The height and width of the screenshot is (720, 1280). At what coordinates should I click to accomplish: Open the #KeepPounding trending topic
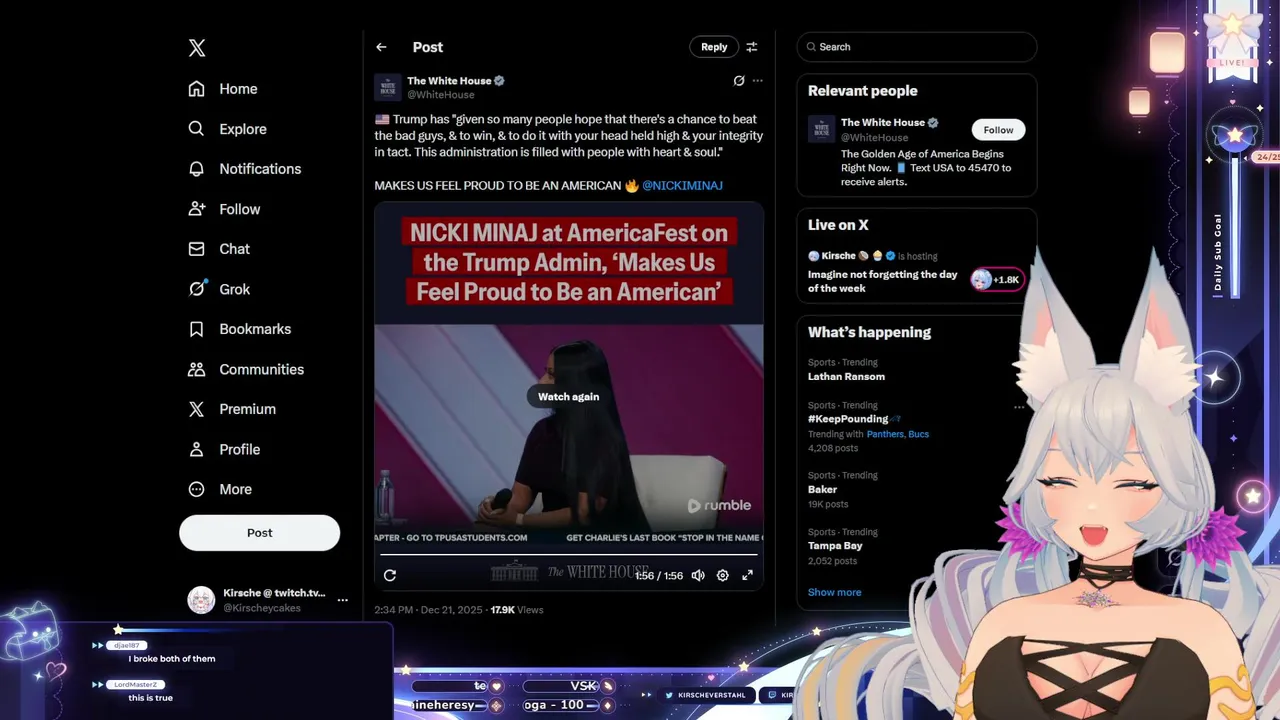[848, 419]
